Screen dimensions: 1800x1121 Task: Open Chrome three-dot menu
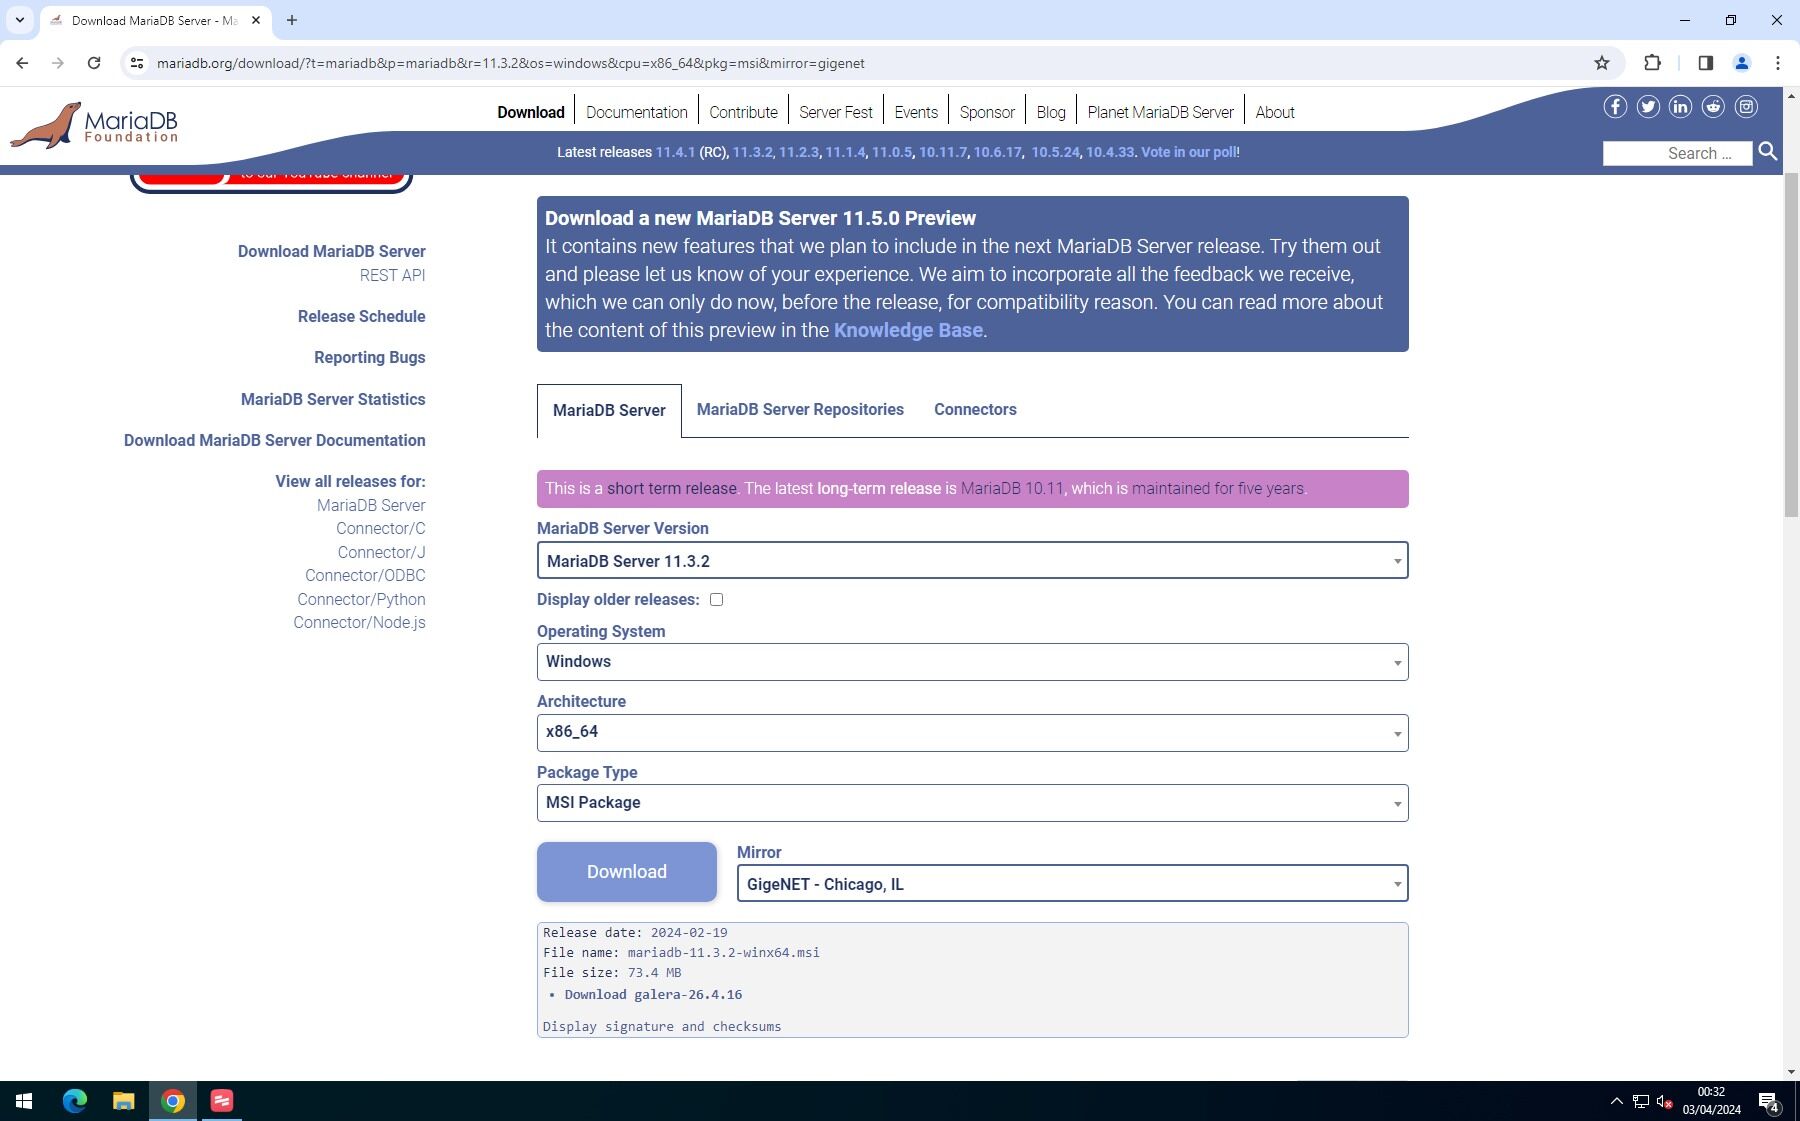pyautogui.click(x=1778, y=63)
